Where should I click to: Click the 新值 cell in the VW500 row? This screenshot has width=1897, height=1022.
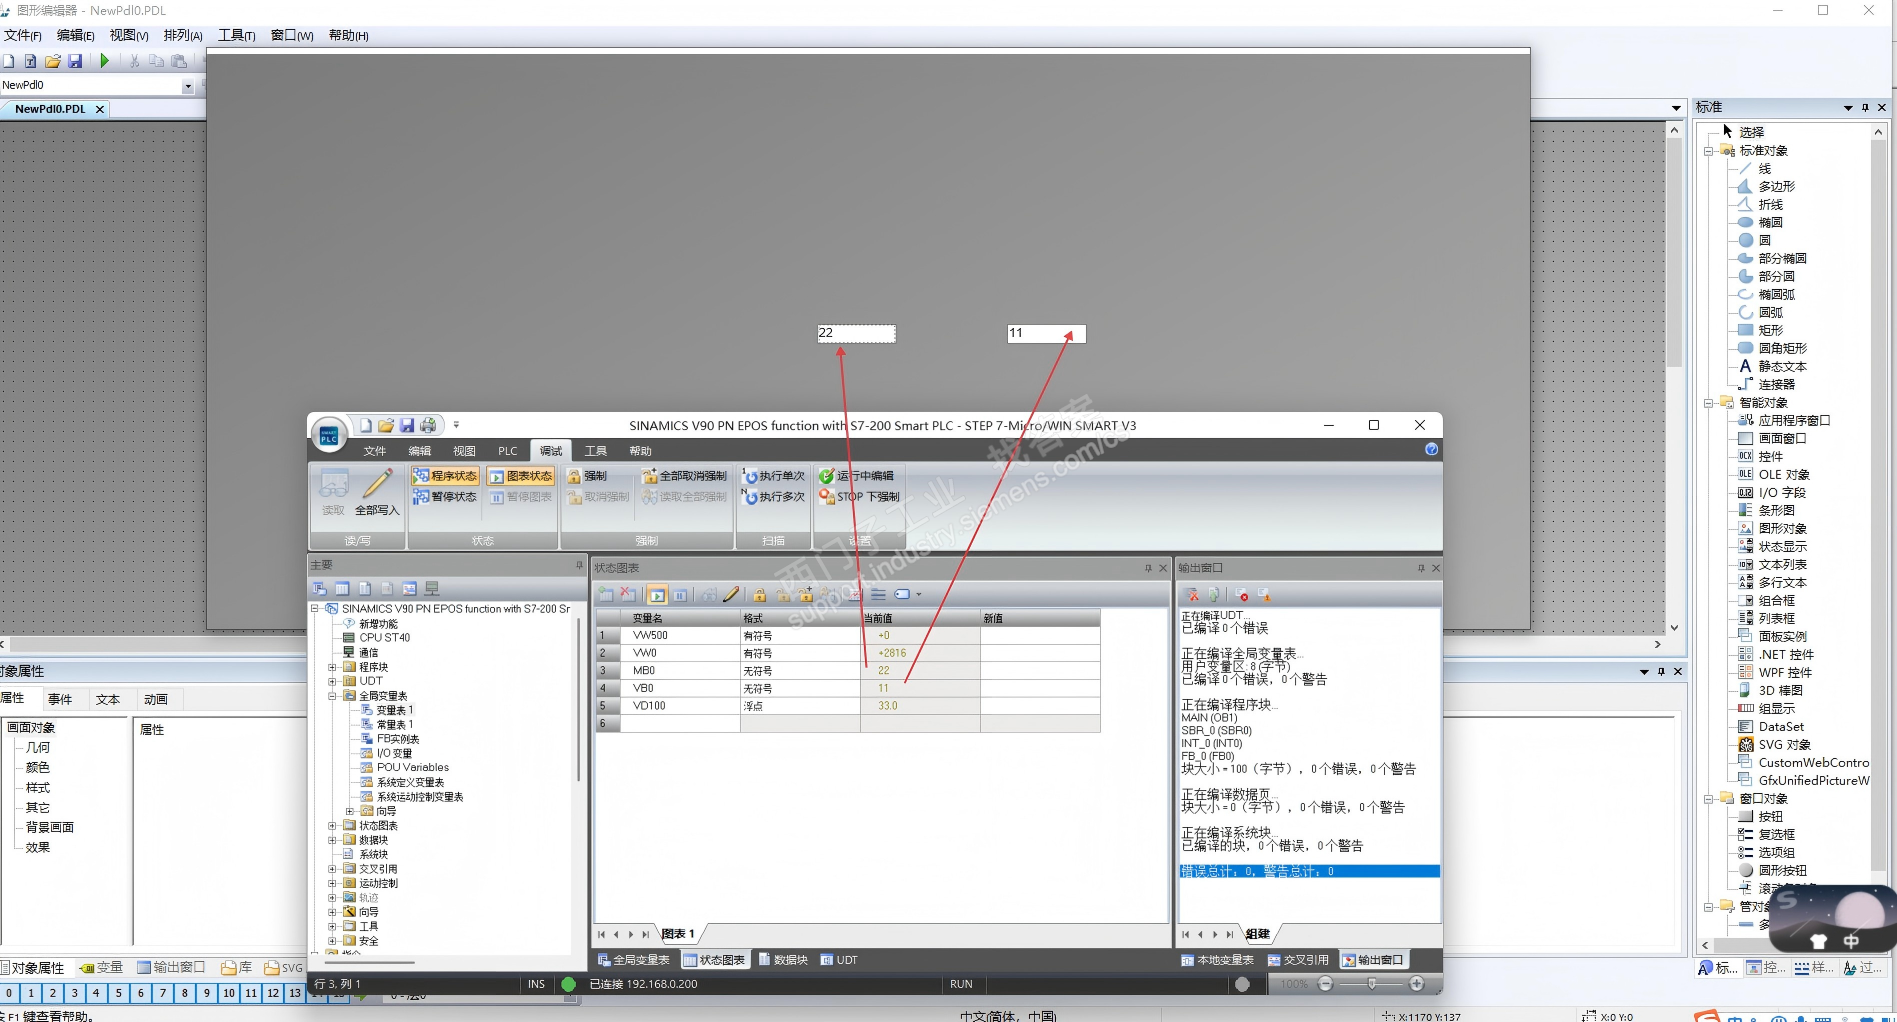(x=1040, y=635)
